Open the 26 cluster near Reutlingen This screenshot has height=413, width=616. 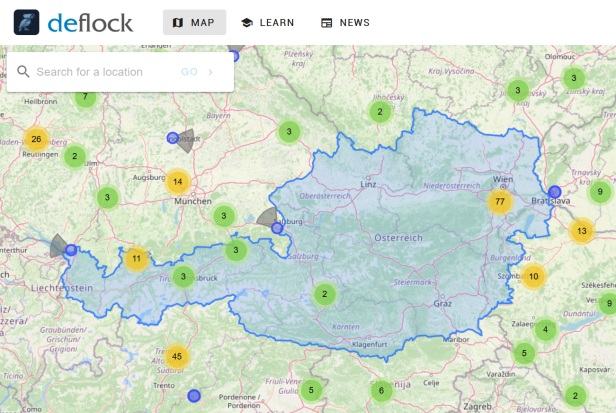coord(36,139)
